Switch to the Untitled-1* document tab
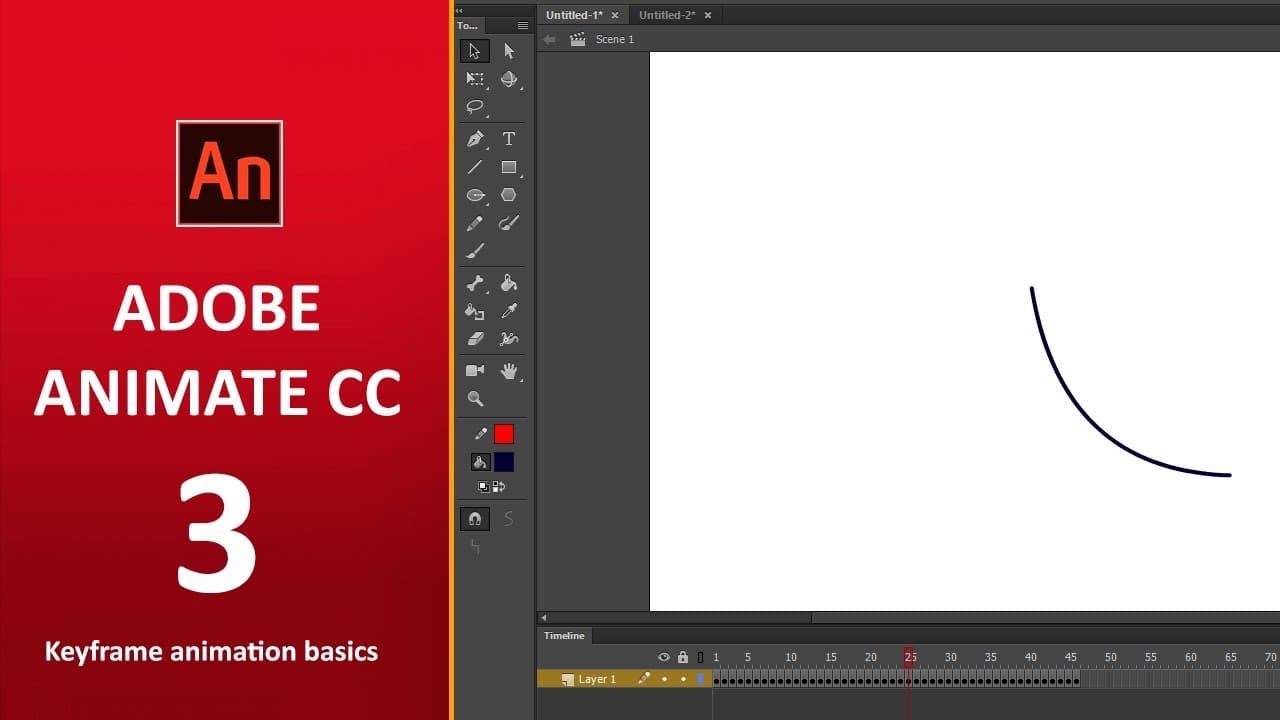The width and height of the screenshot is (1280, 720). [574, 15]
